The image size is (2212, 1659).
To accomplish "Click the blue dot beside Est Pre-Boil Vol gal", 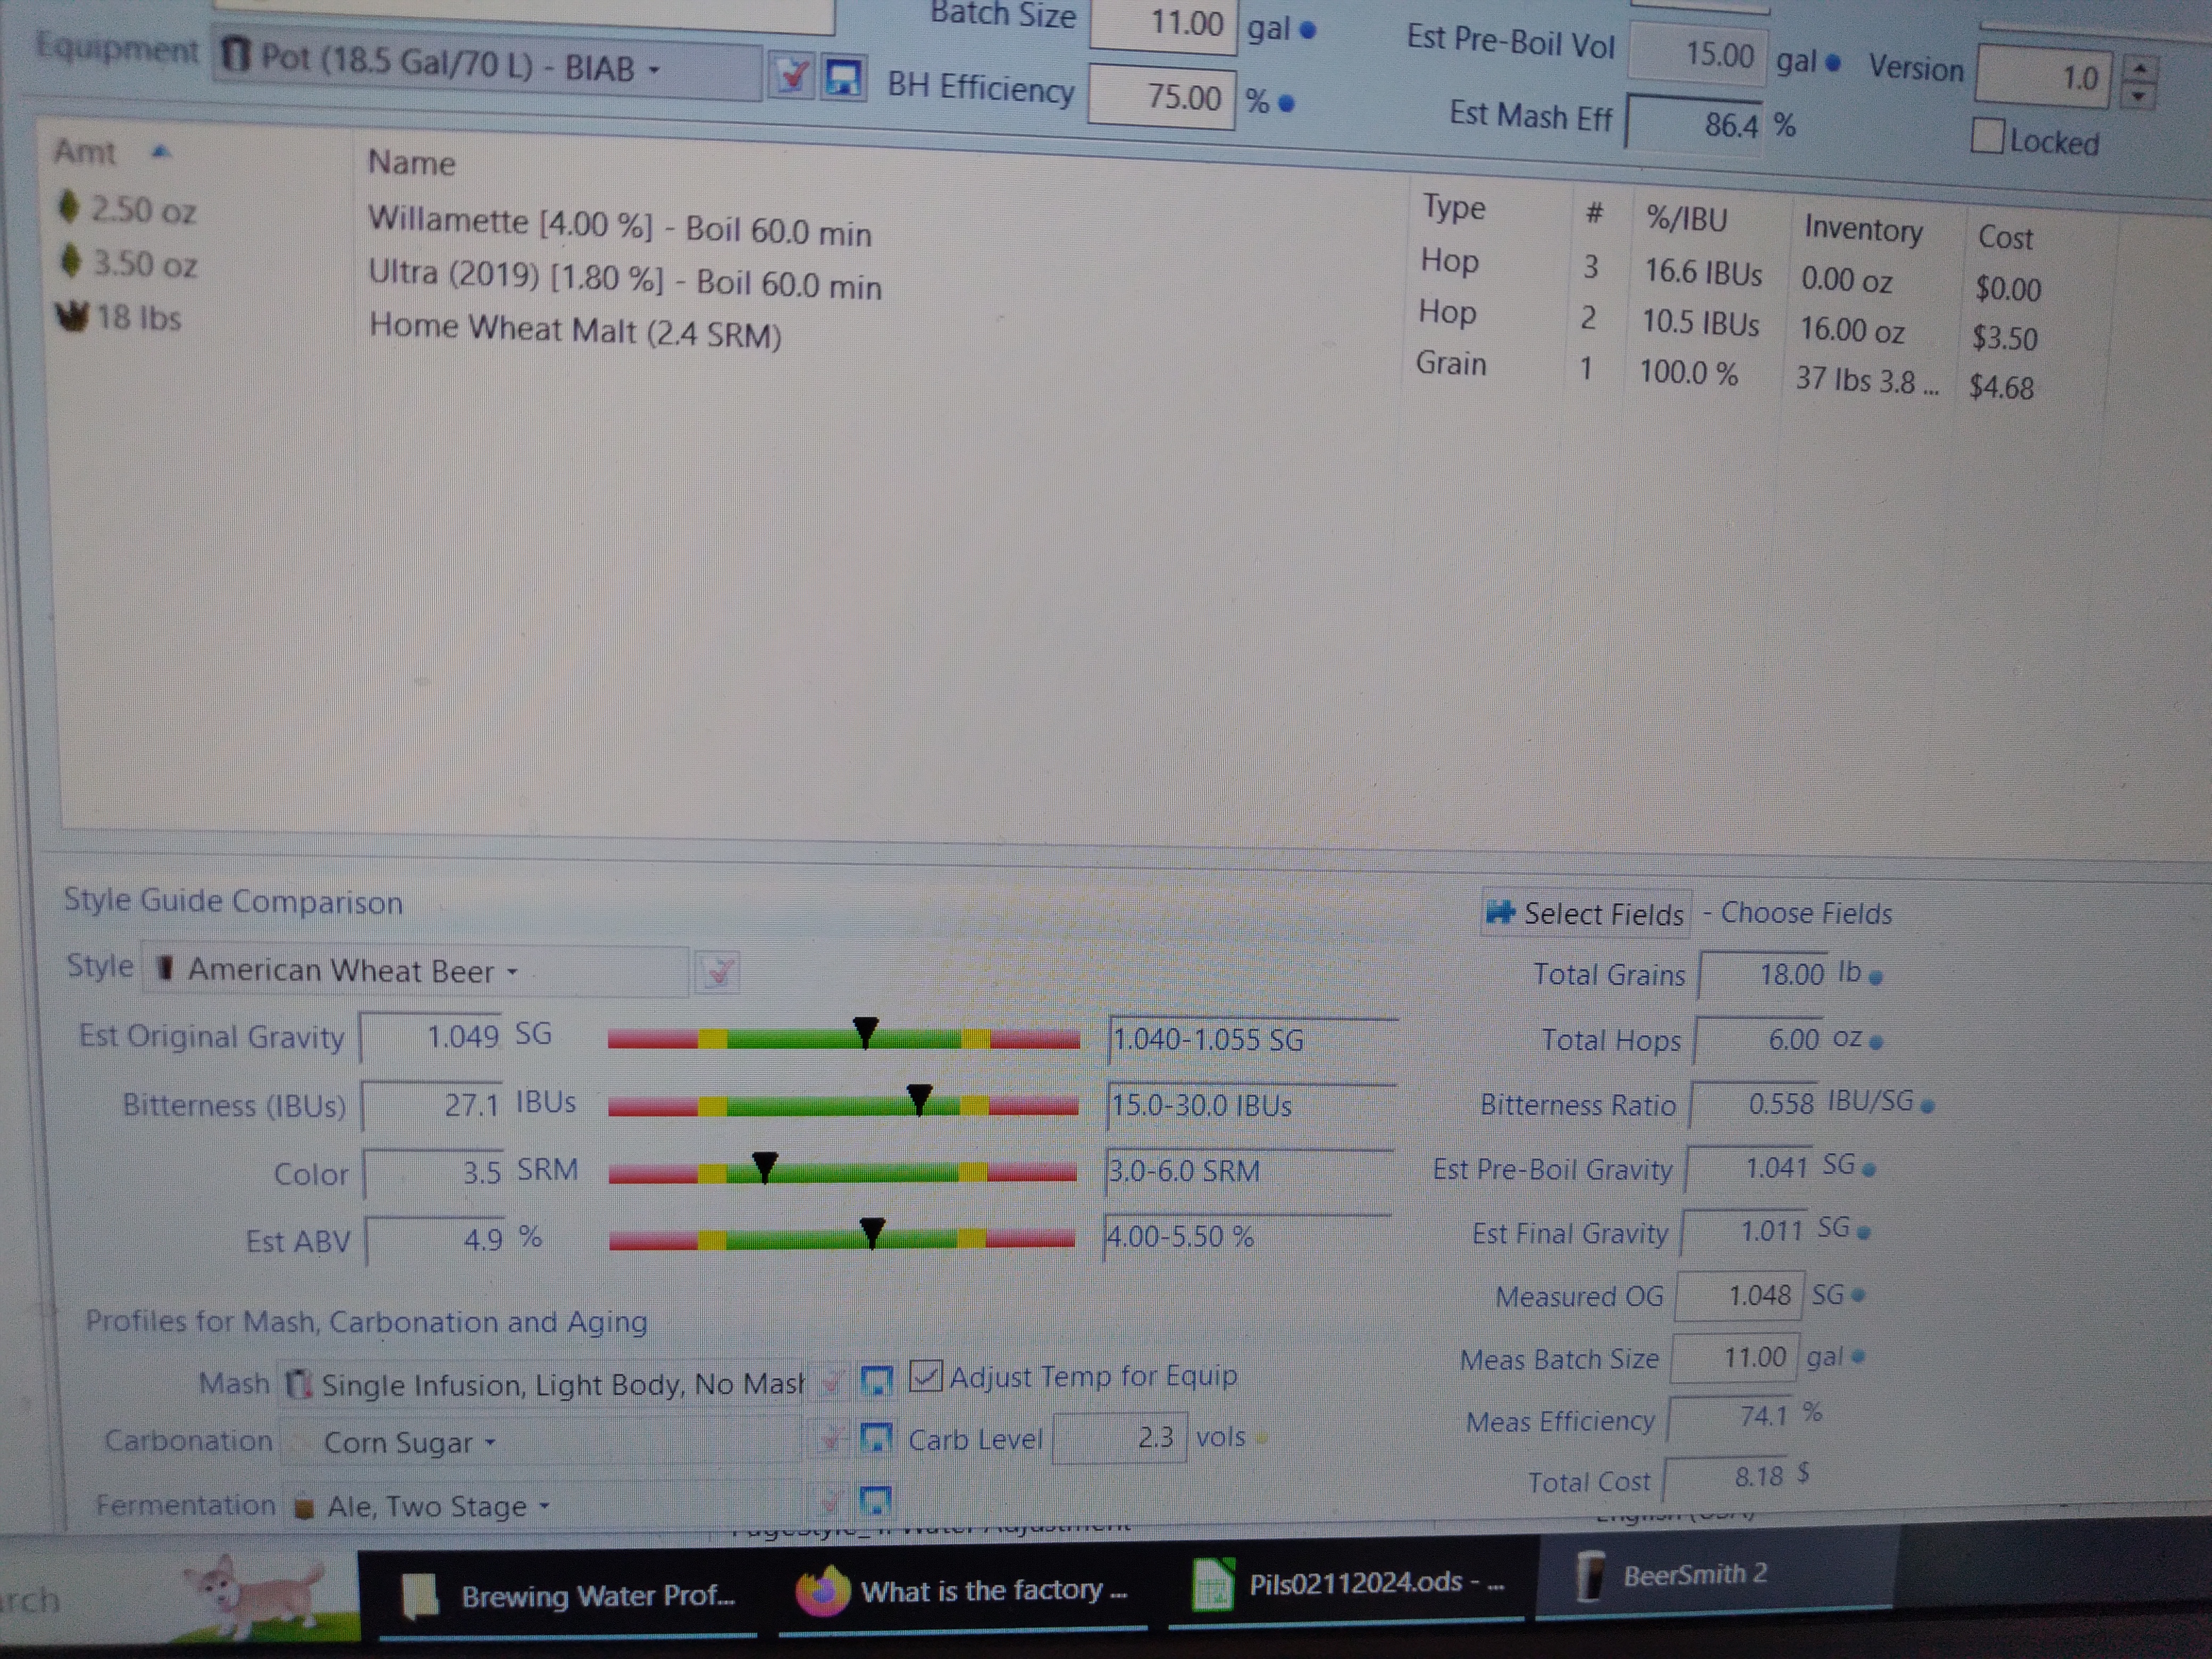I will 1833,63.
